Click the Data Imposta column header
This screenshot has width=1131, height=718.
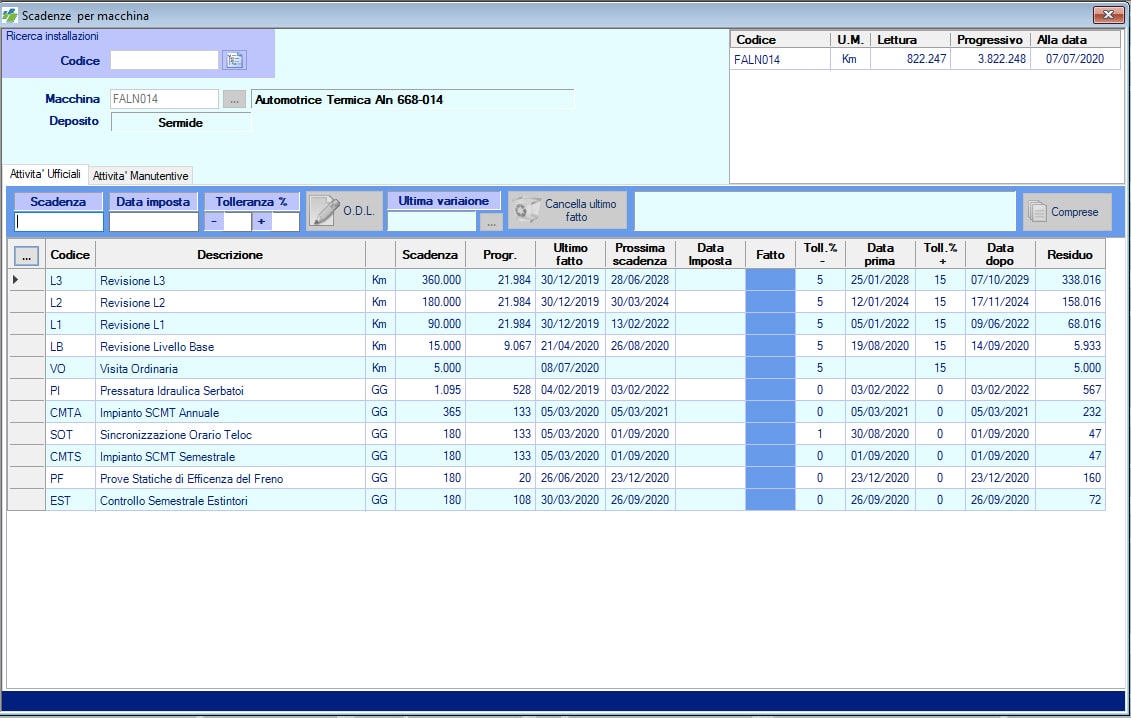(x=710, y=255)
